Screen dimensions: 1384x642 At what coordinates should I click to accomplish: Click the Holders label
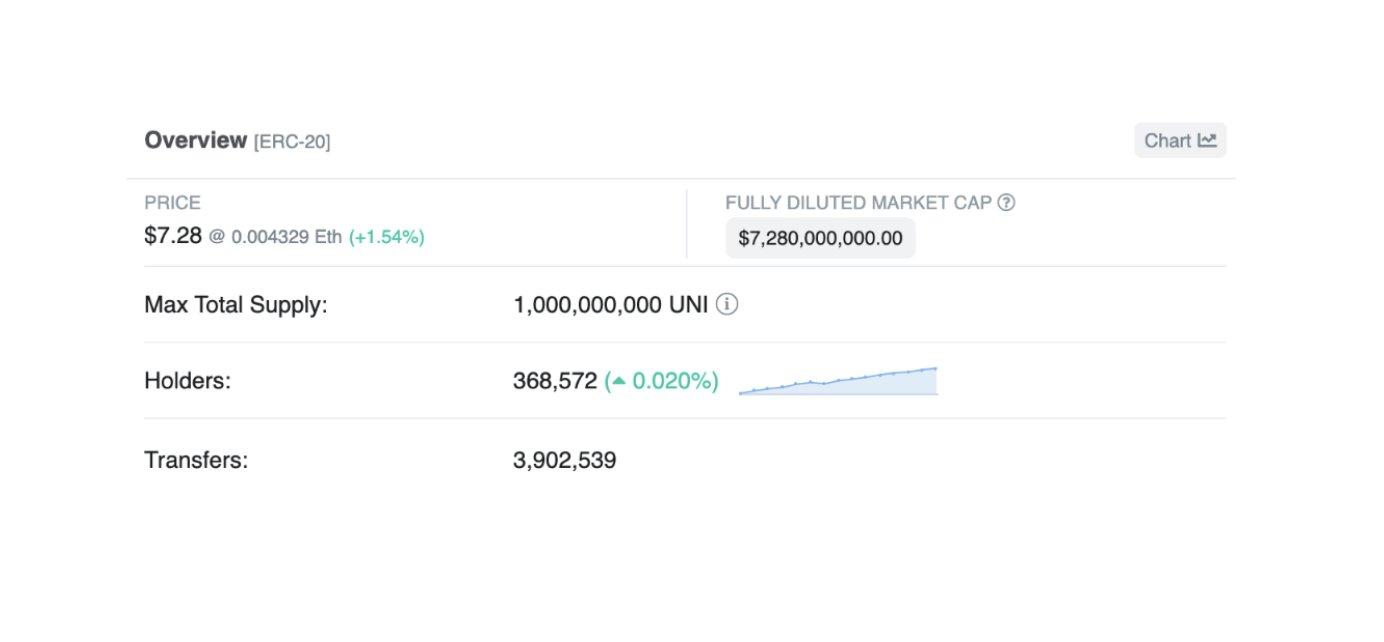pos(187,381)
